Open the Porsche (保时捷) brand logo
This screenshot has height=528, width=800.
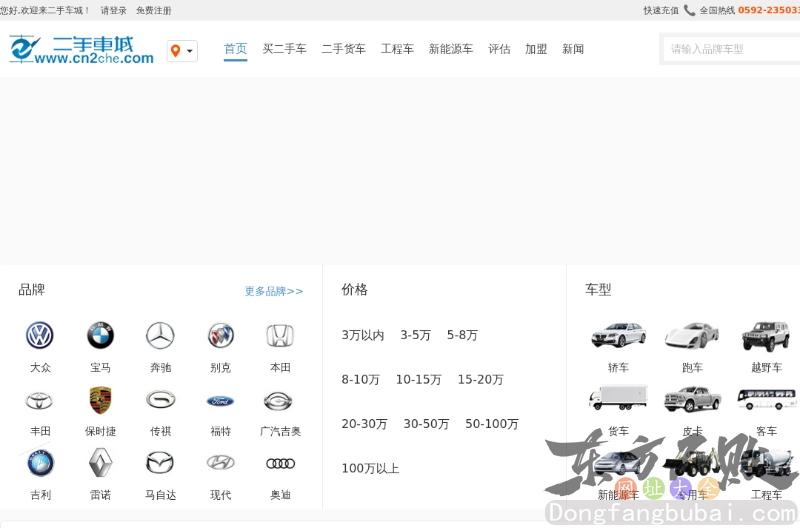tap(100, 400)
